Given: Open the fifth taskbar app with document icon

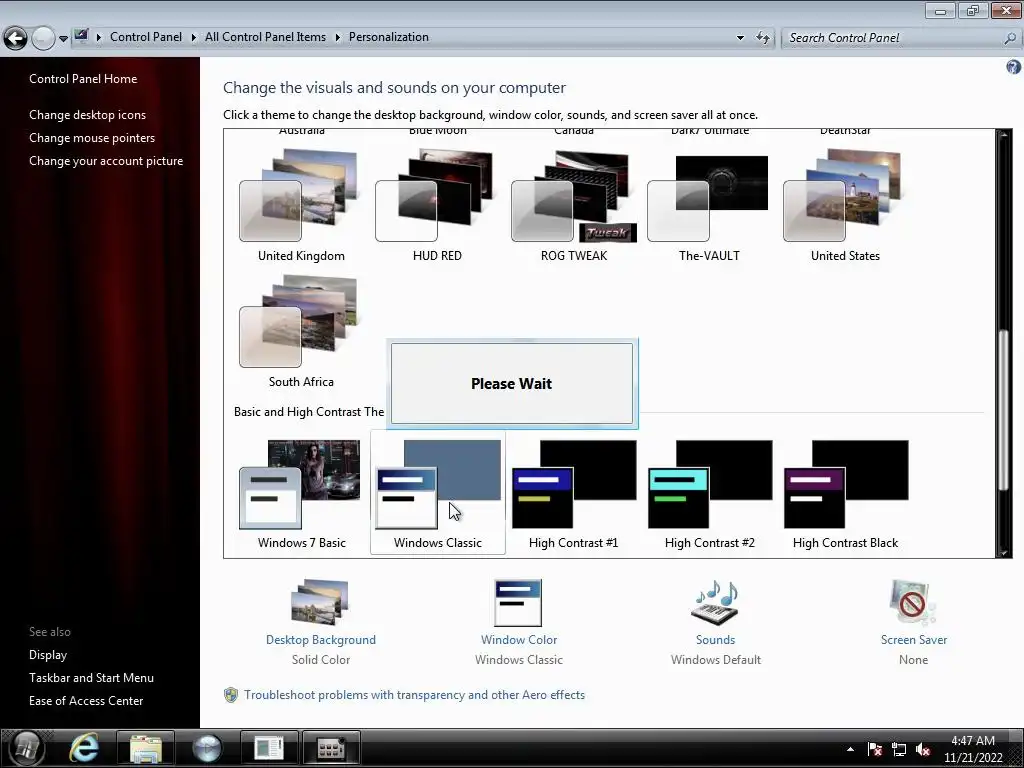Looking at the screenshot, I should (269, 748).
